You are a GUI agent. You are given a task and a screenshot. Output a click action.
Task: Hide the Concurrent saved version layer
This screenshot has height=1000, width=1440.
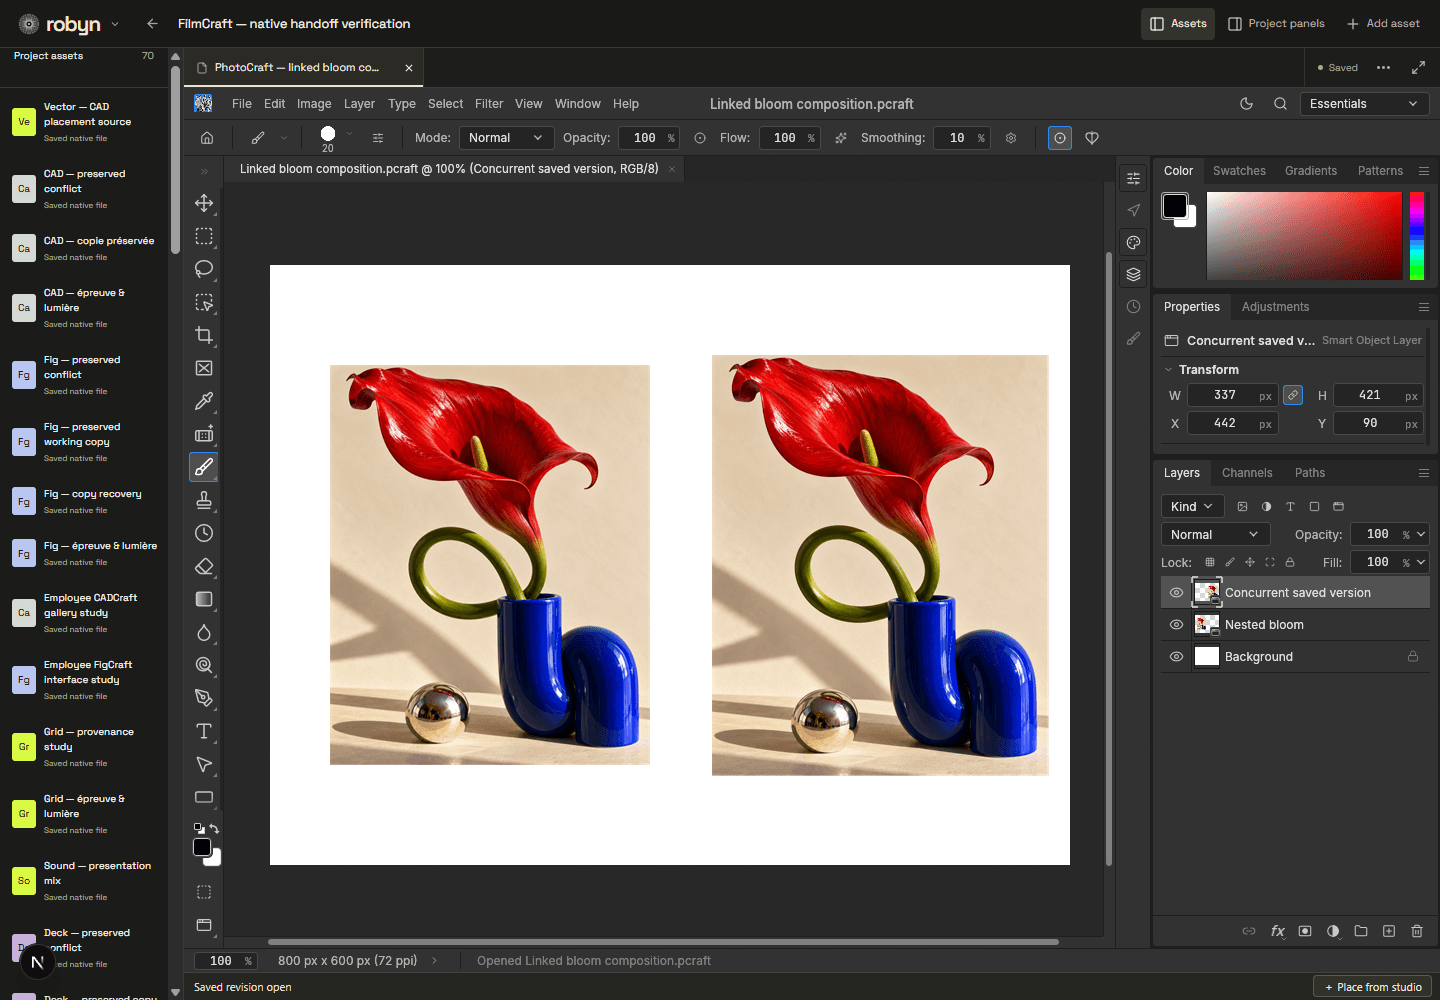click(x=1176, y=593)
